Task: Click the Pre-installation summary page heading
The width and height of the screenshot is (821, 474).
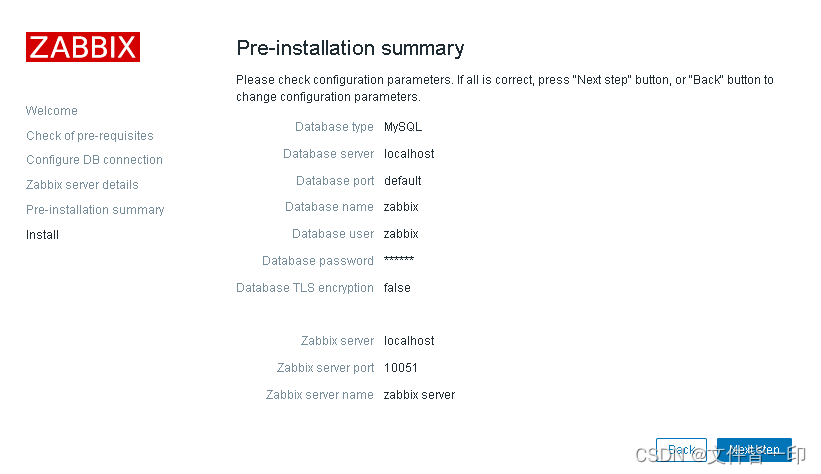Action: click(x=350, y=48)
